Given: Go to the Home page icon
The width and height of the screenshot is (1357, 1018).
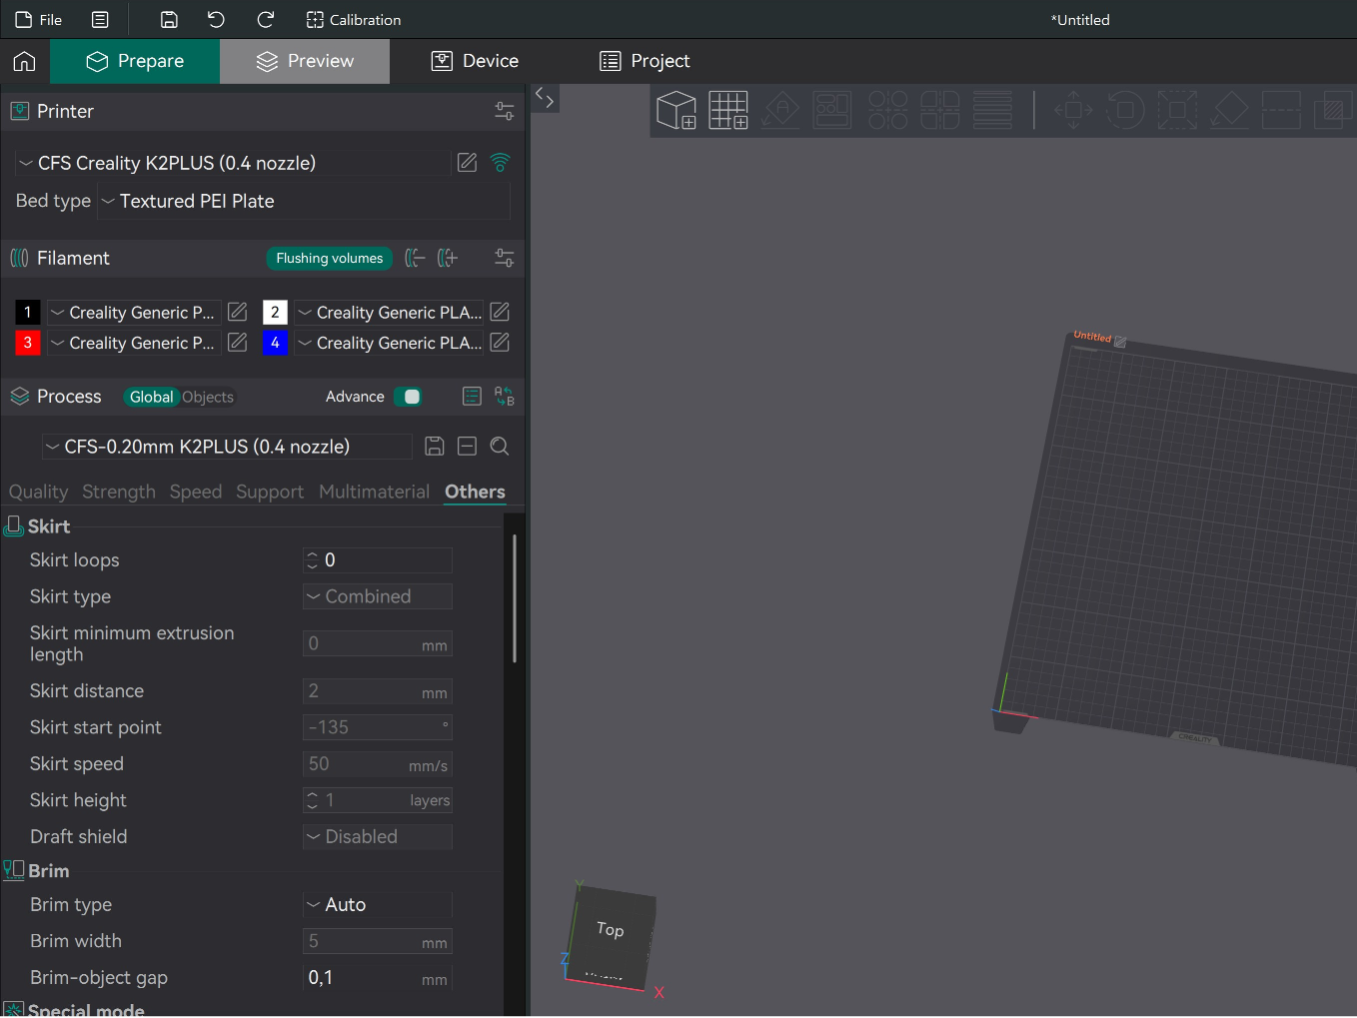Looking at the screenshot, I should click(x=24, y=61).
